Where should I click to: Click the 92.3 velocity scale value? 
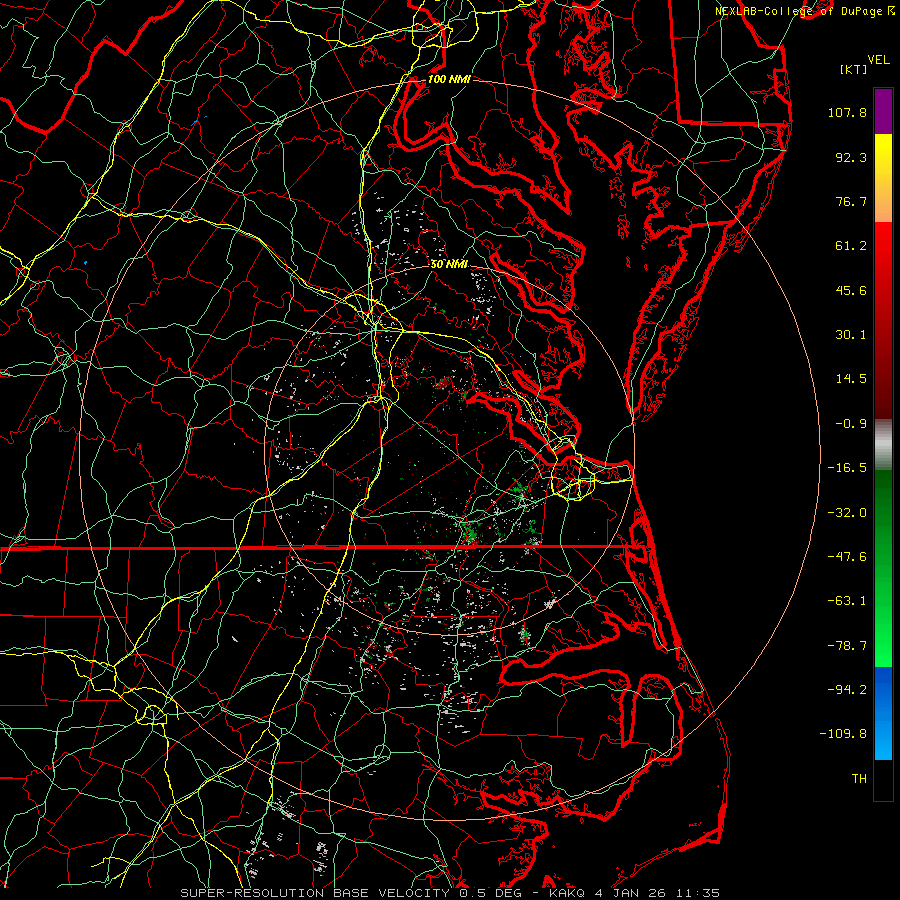tap(851, 157)
